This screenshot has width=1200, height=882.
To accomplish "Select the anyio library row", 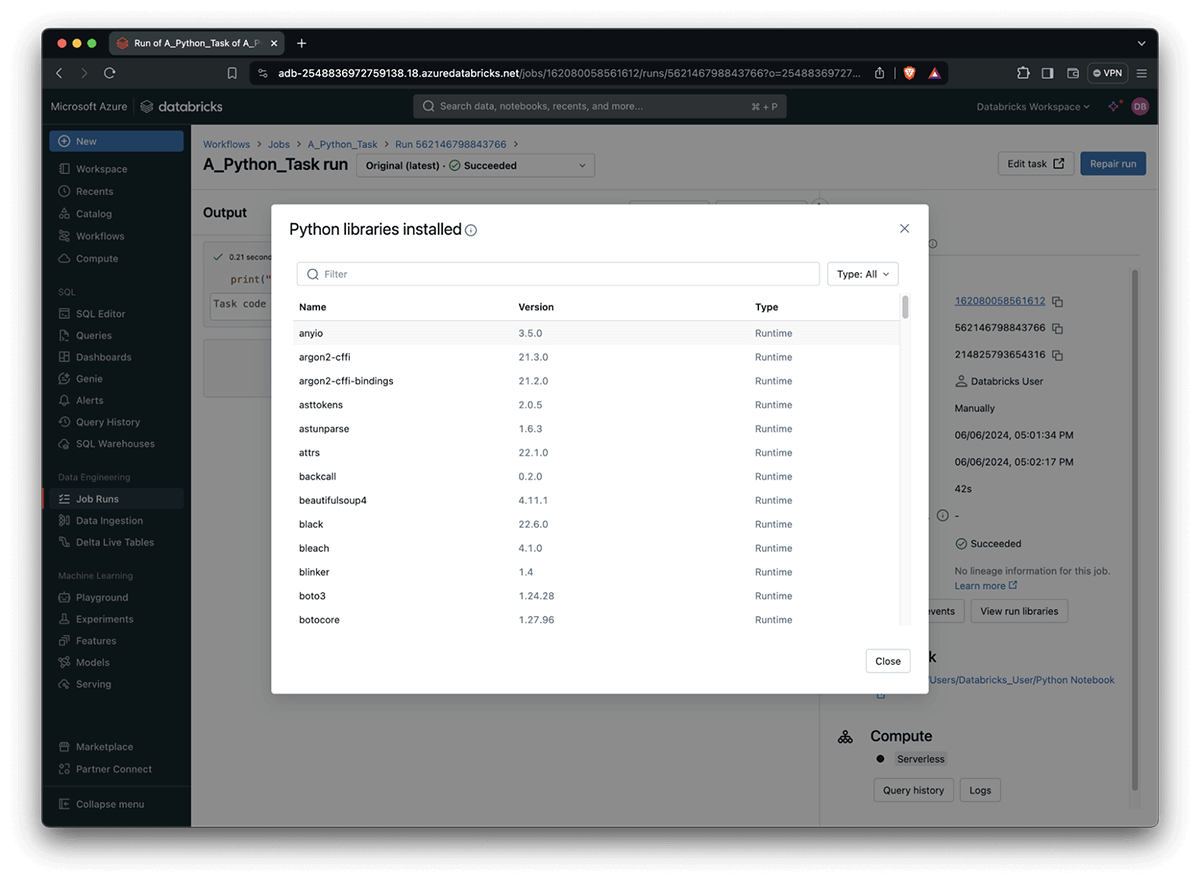I will (596, 333).
